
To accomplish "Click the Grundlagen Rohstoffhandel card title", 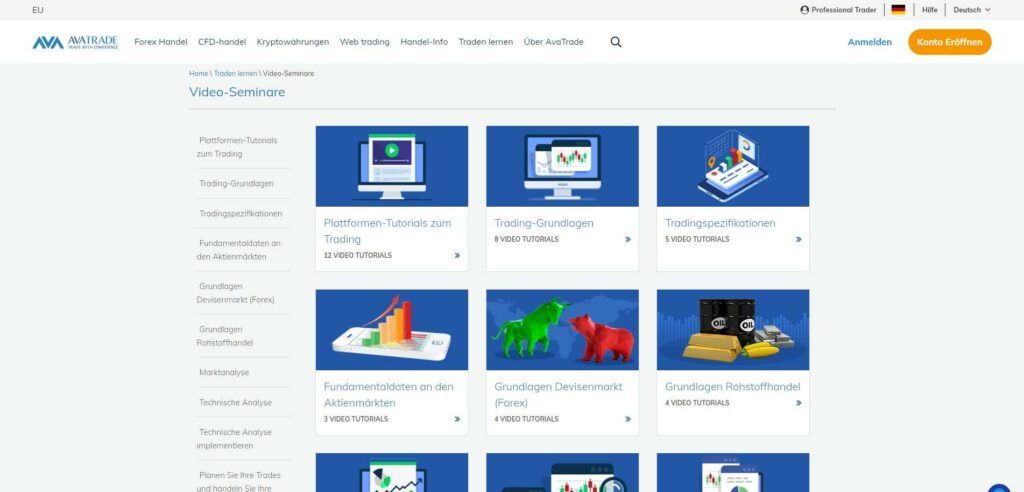I will coord(733,387).
